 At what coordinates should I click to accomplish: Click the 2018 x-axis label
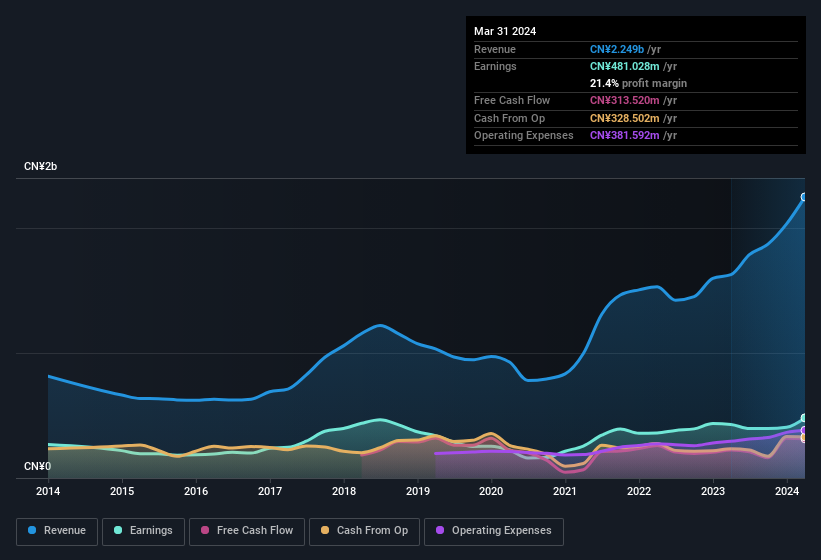coord(343,491)
